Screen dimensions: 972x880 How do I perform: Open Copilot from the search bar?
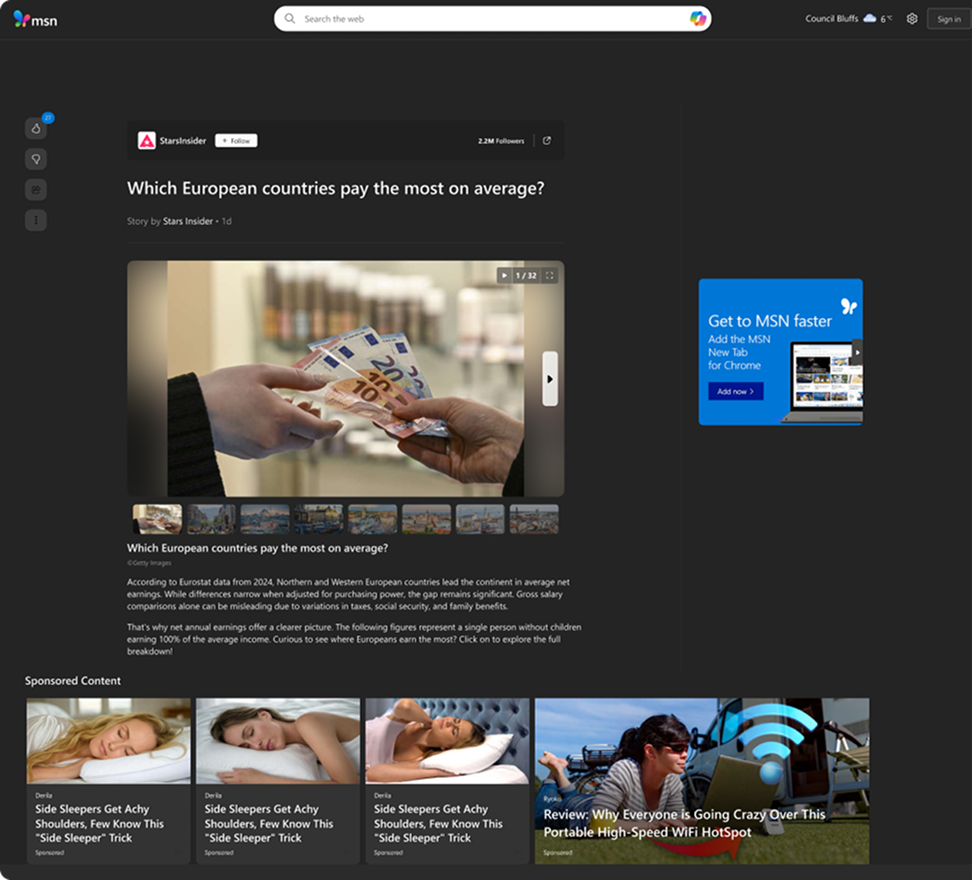[698, 19]
